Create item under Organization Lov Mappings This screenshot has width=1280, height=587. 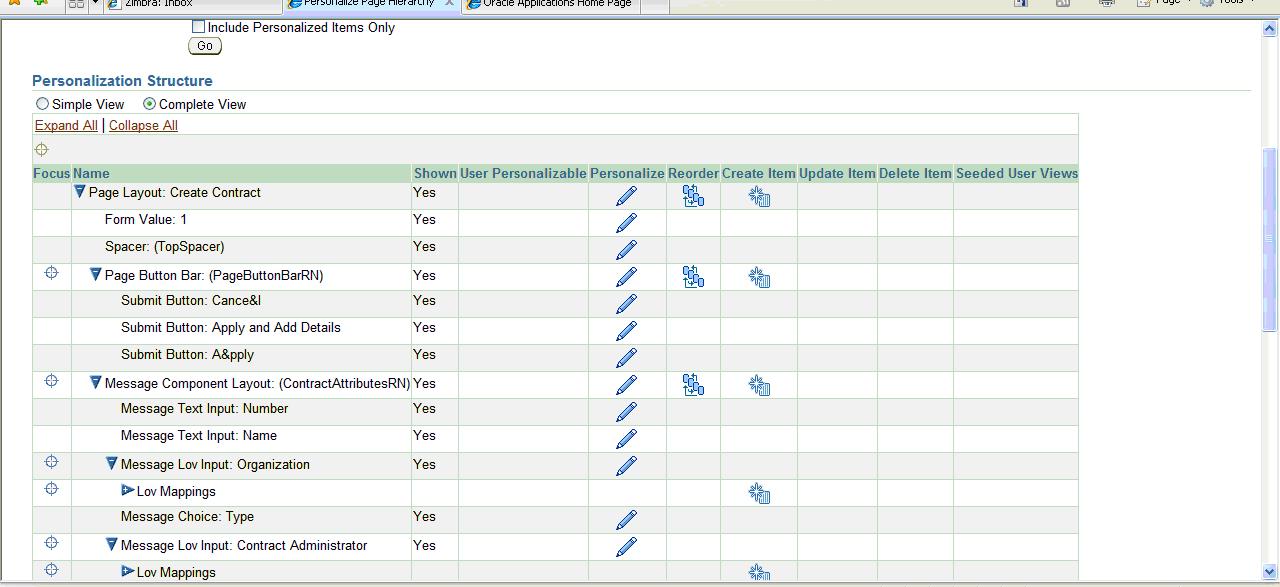tap(759, 493)
